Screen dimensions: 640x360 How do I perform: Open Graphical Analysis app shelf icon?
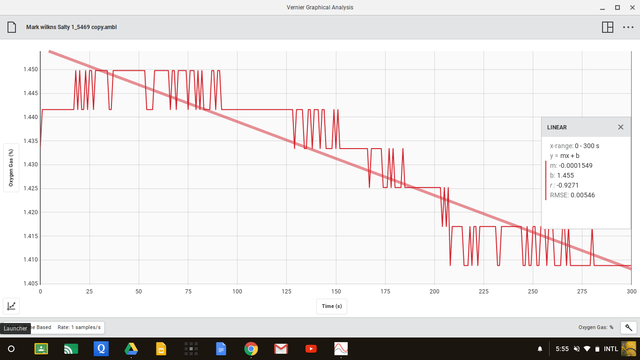(x=341, y=349)
